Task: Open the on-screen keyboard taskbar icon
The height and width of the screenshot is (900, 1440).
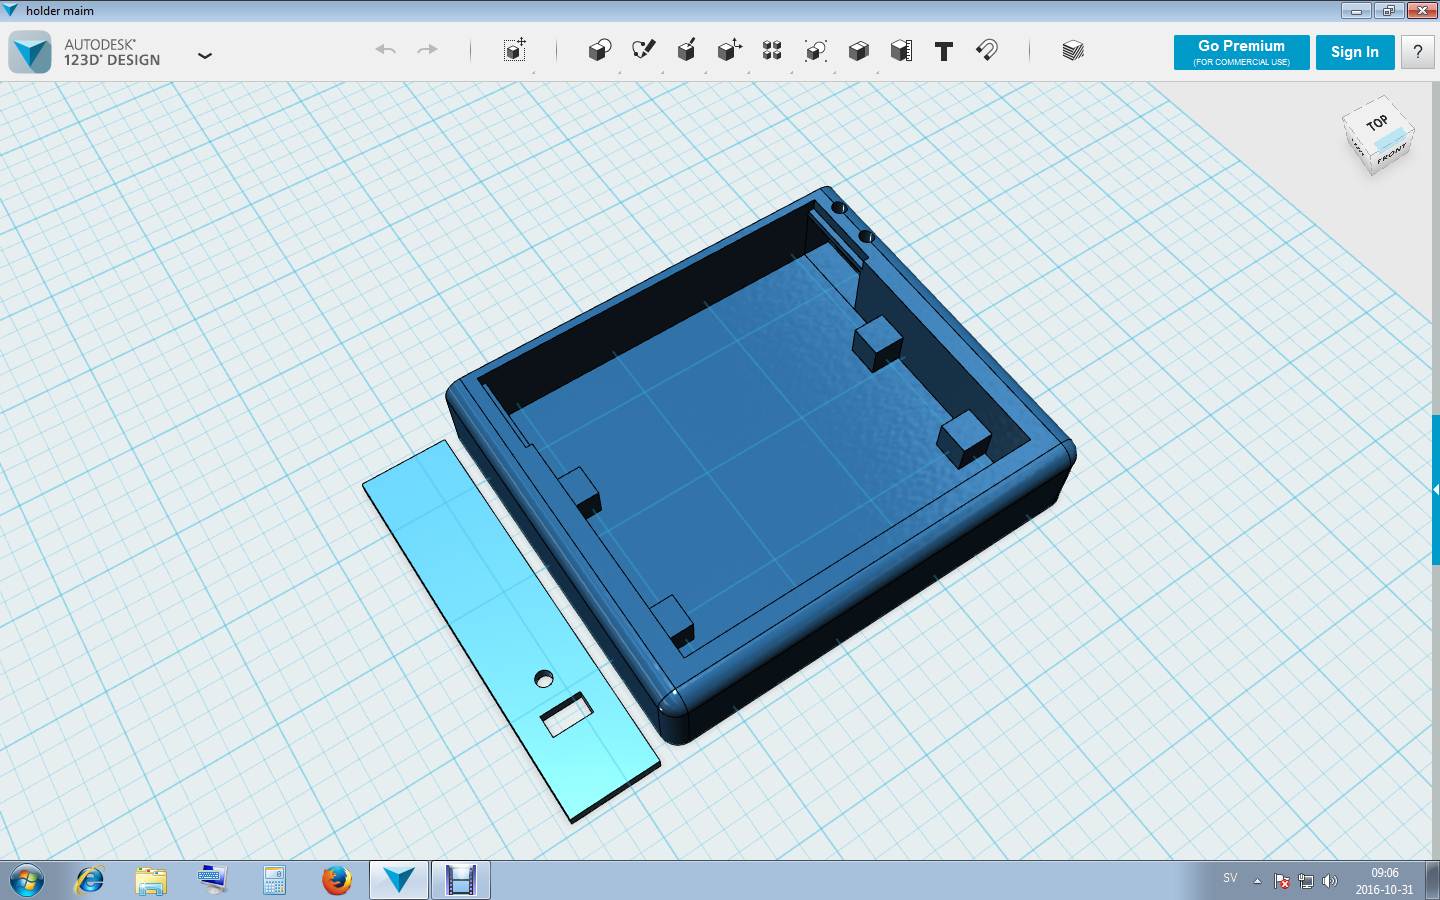Action: [x=212, y=880]
